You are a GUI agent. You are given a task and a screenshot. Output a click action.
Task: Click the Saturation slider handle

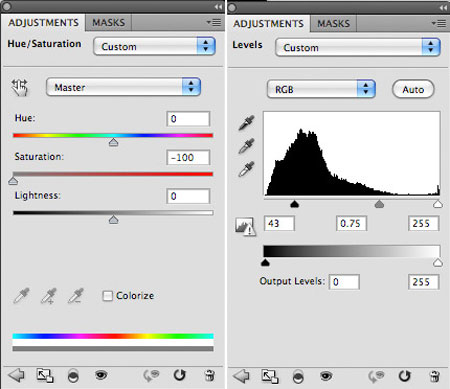[x=13, y=181]
